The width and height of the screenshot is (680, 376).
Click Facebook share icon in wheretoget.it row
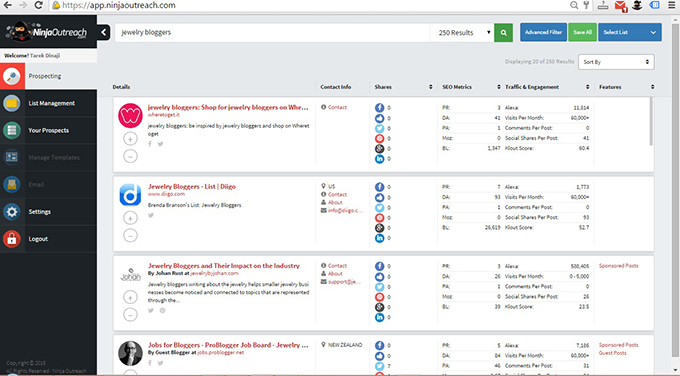[379, 108]
